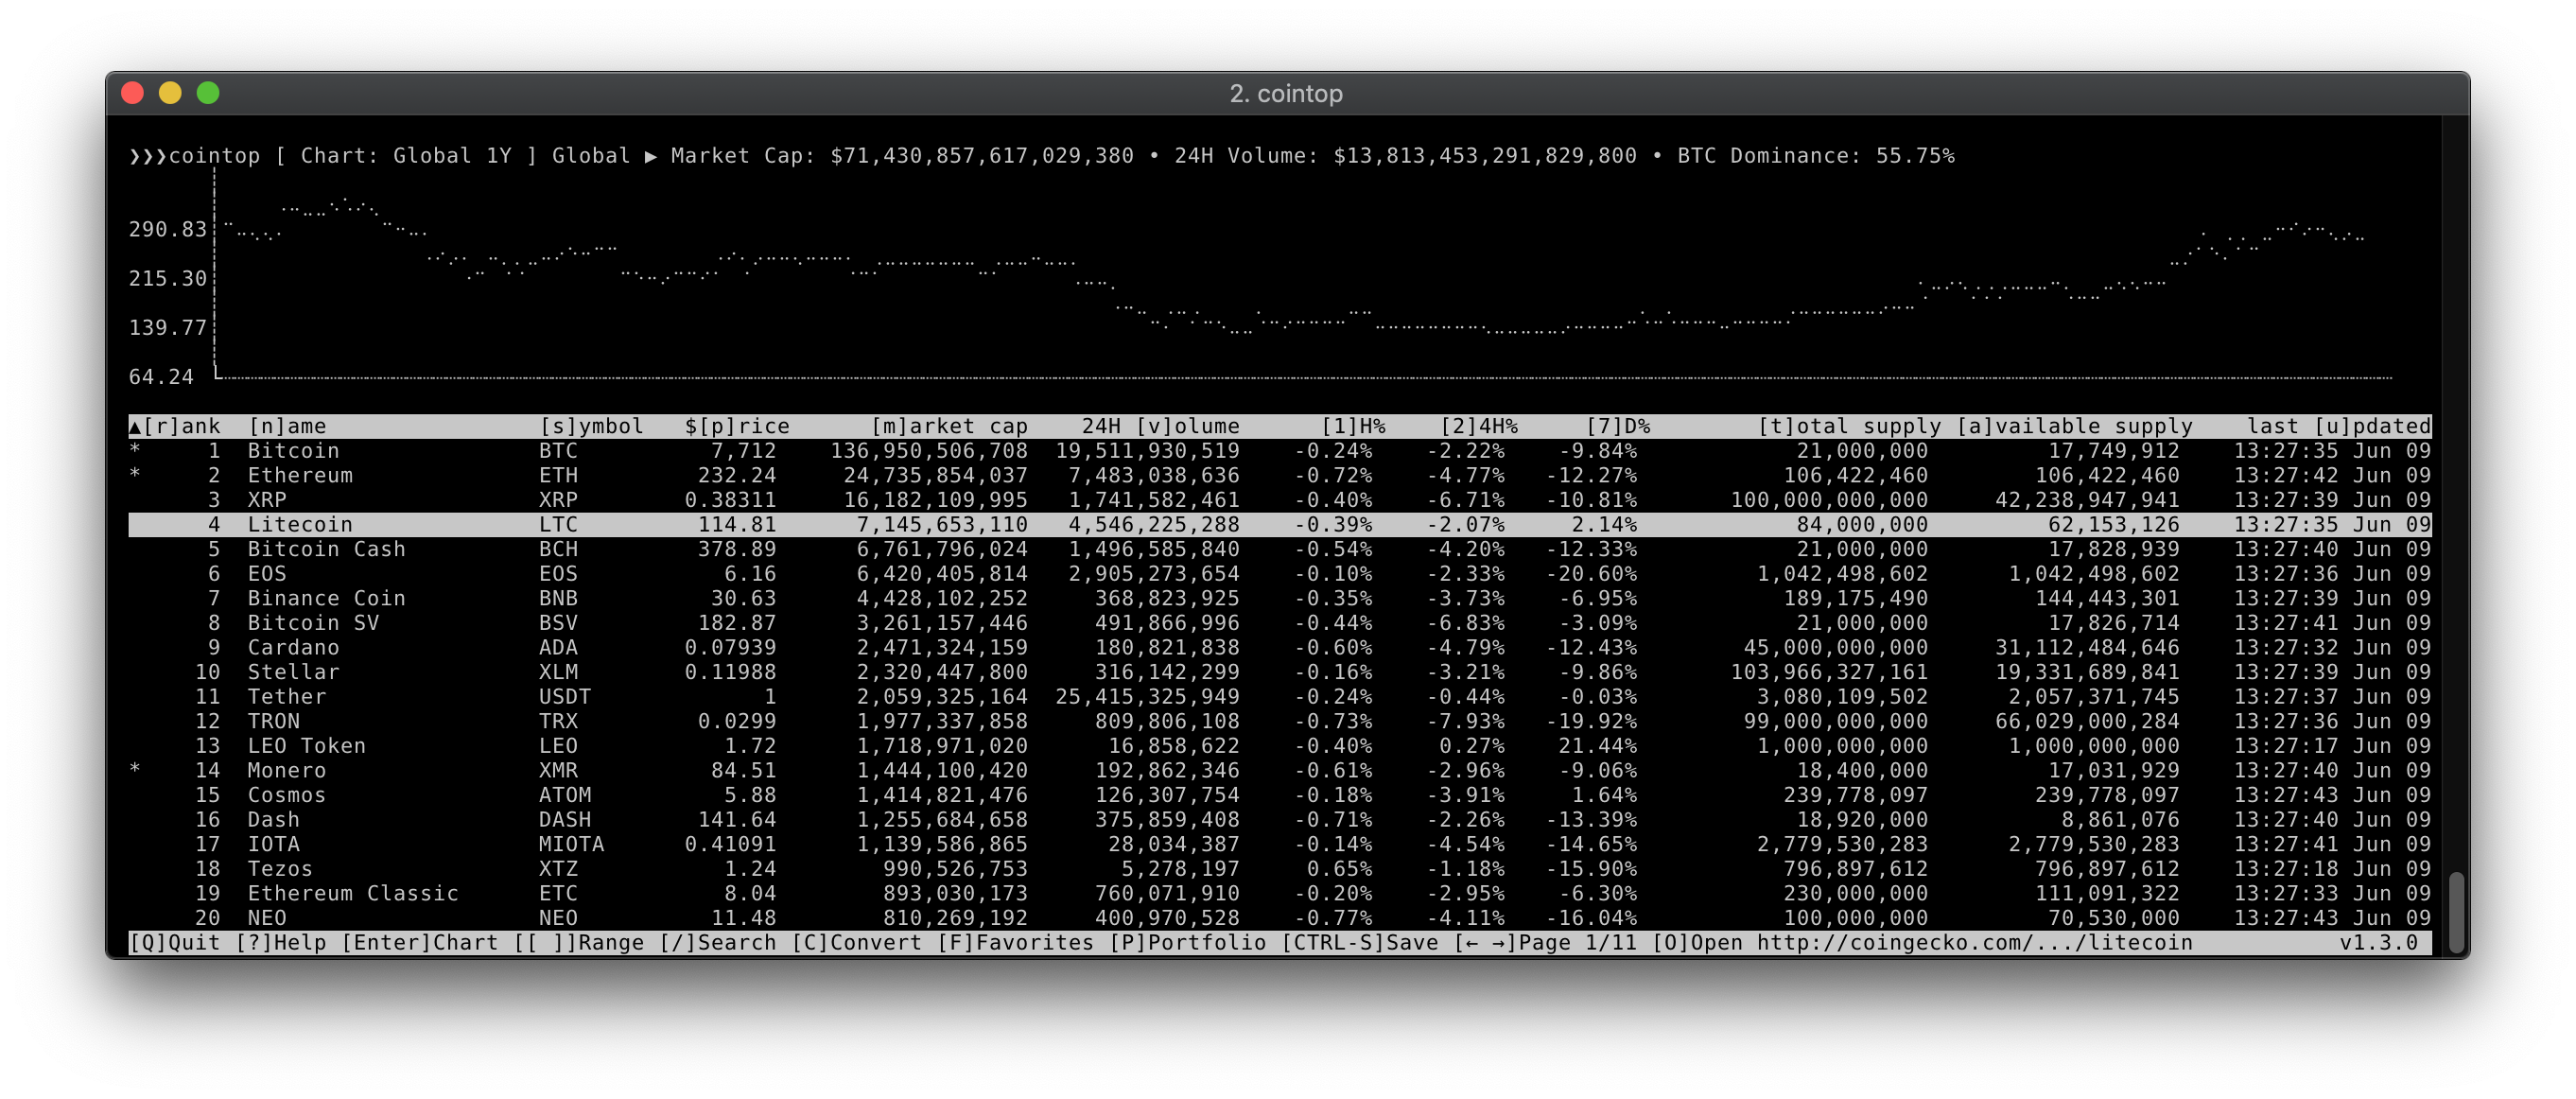Sort by the [7]D% column header
Viewport: 2576px width, 1099px height.
1618,427
